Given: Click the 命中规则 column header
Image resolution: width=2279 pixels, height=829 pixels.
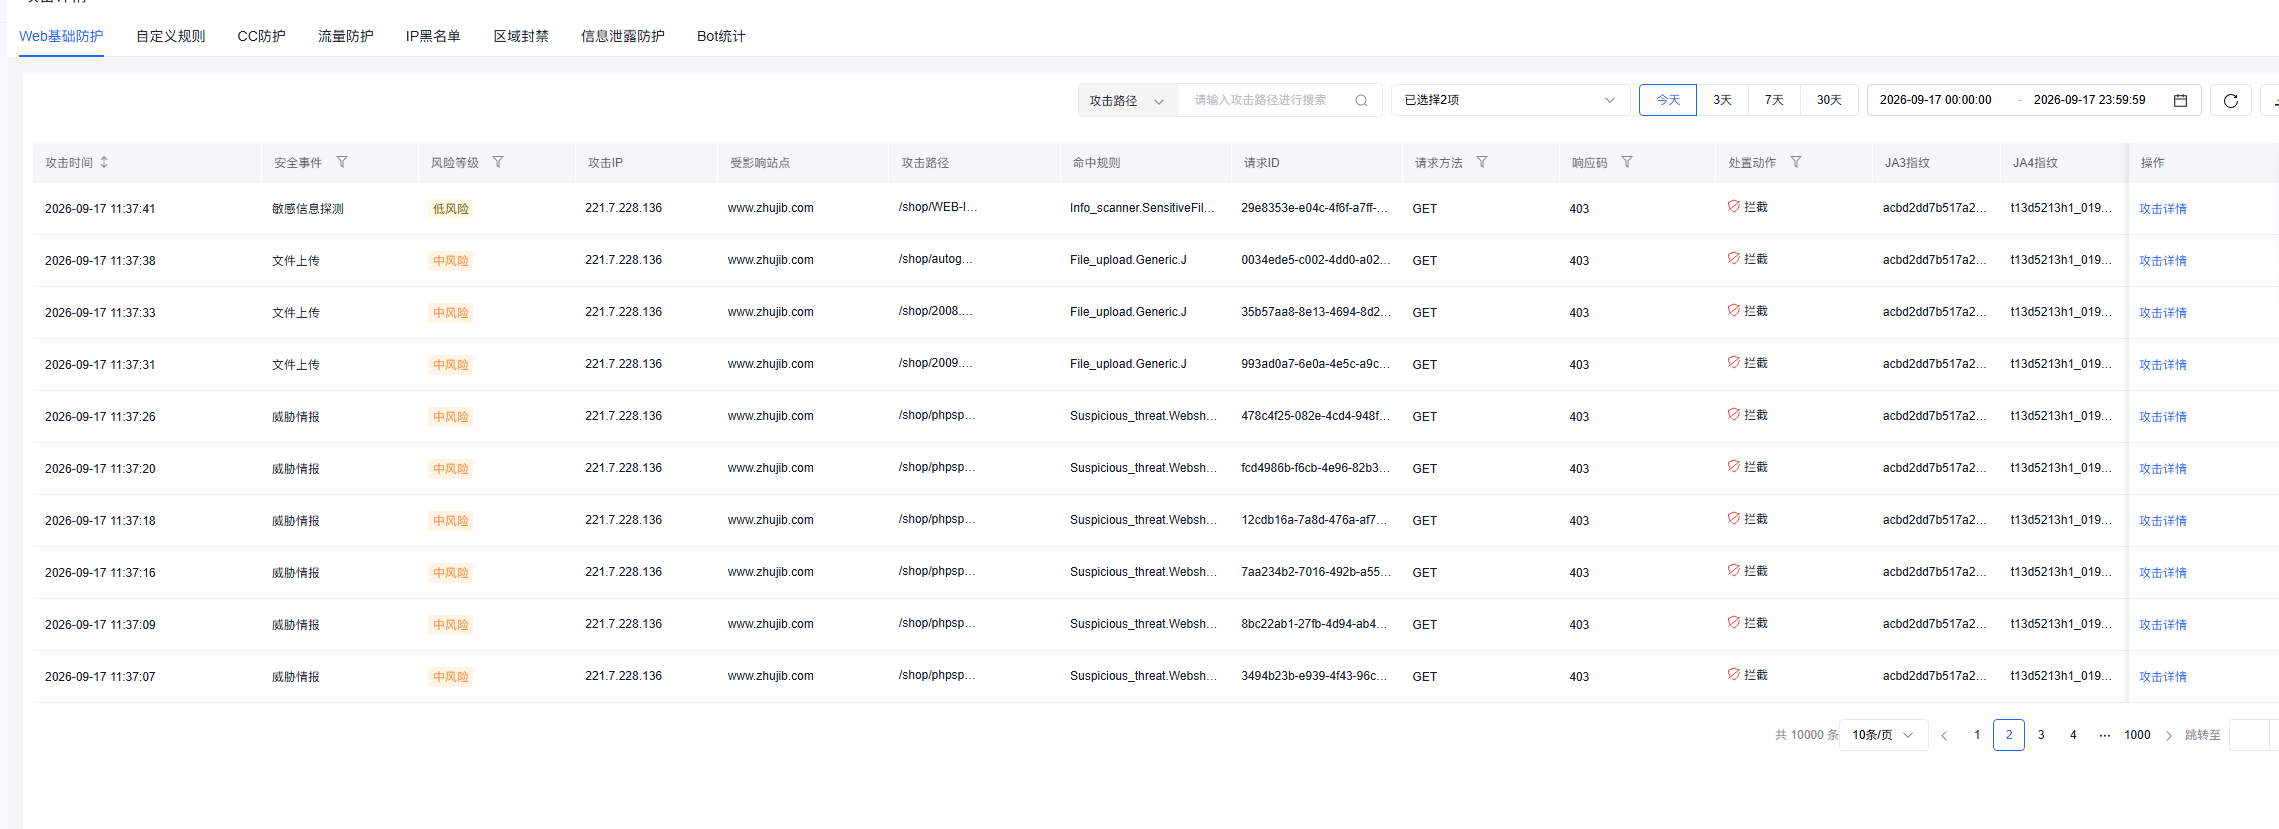Looking at the screenshot, I should pyautogui.click(x=1096, y=162).
